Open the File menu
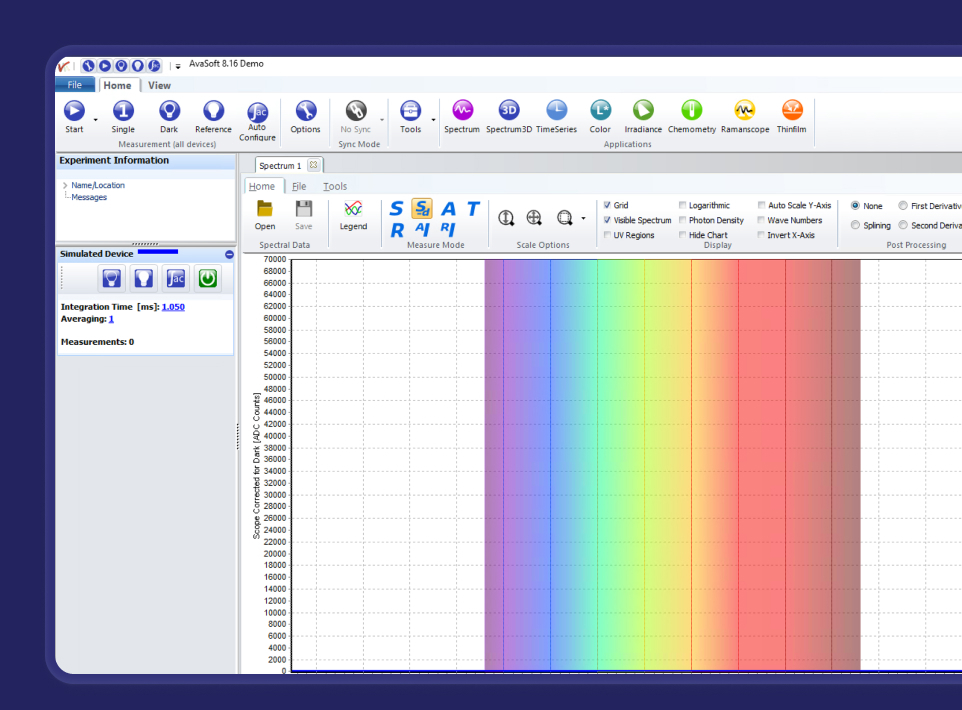Image resolution: width=962 pixels, height=710 pixels. coord(75,85)
